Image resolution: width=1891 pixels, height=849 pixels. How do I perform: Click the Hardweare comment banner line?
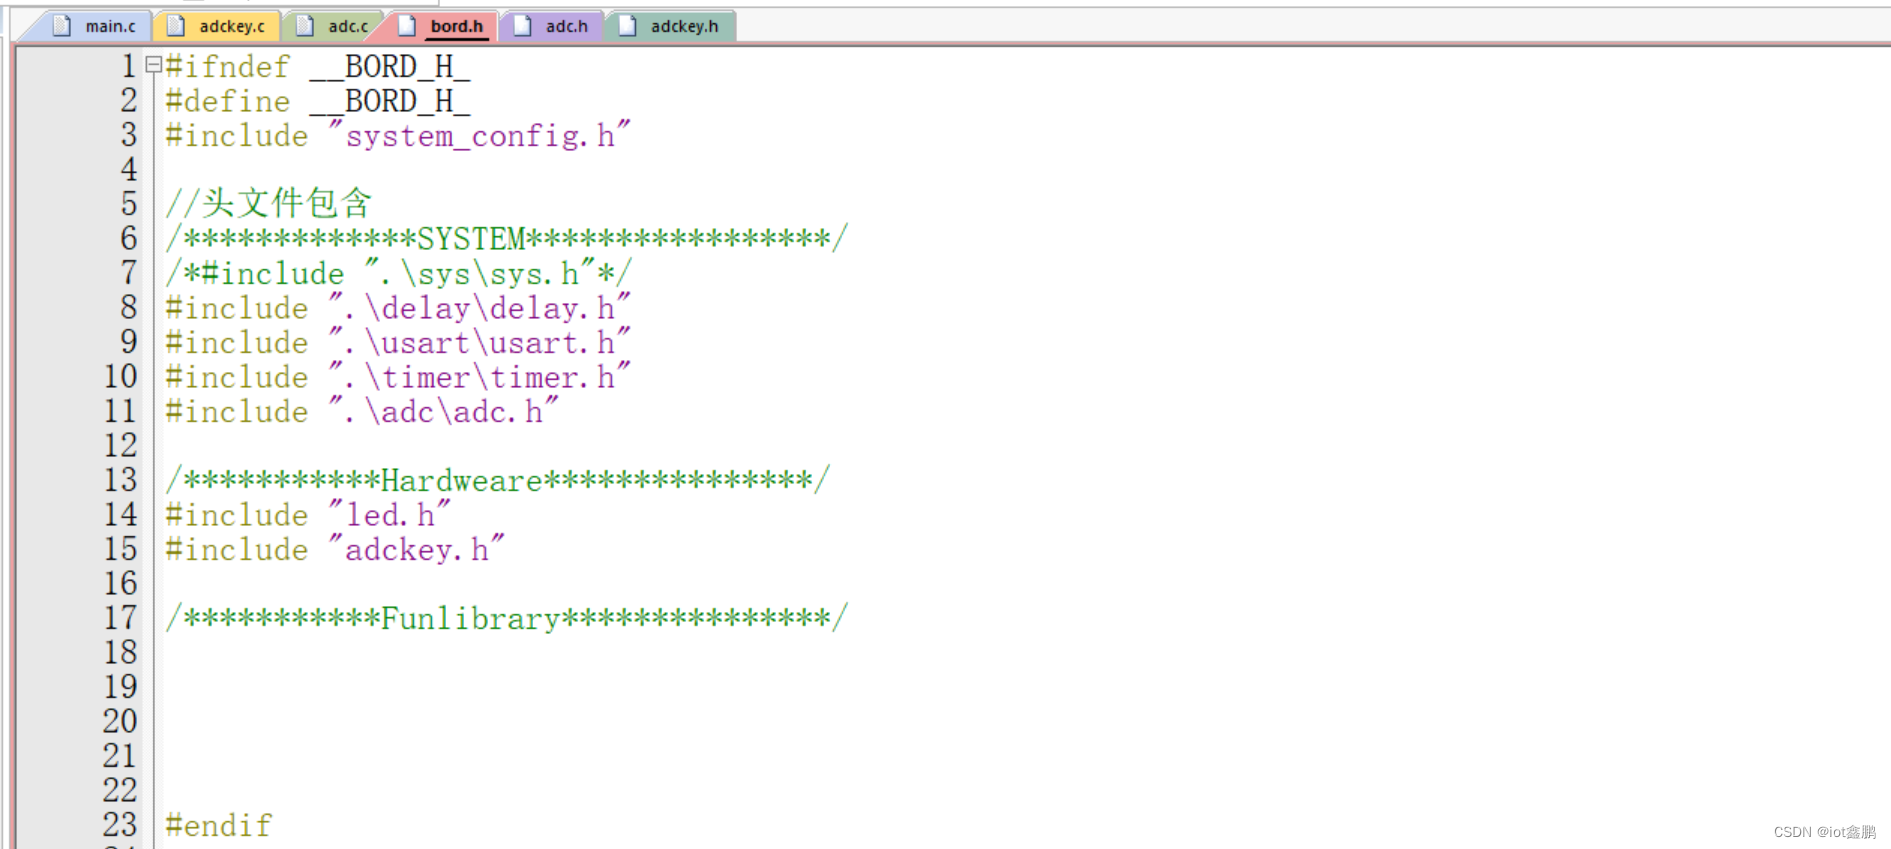[498, 480]
